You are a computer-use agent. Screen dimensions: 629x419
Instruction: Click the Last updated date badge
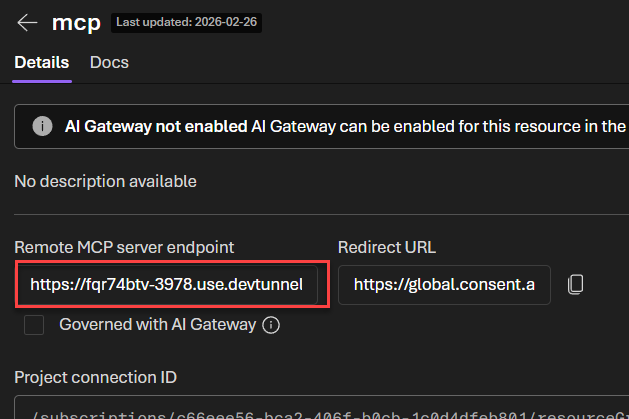[185, 23]
